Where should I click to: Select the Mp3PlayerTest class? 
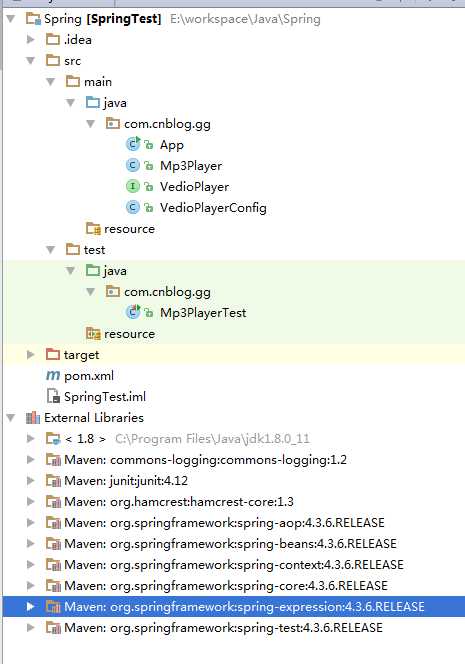[203, 313]
